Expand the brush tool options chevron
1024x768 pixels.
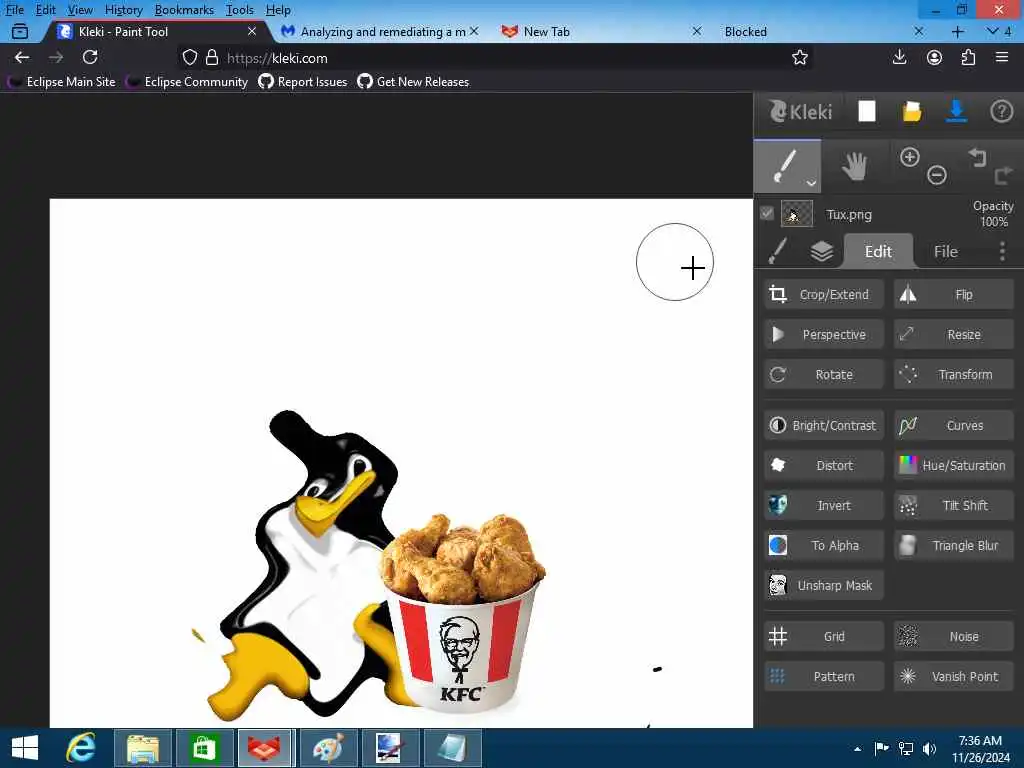click(811, 184)
